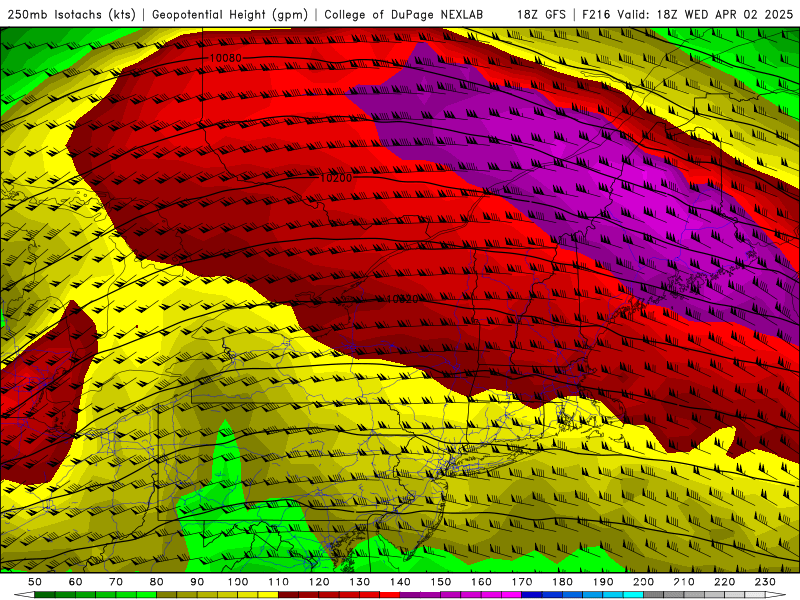Click the 10080 height contour label
This screenshot has height=600, width=800.
pyautogui.click(x=226, y=58)
